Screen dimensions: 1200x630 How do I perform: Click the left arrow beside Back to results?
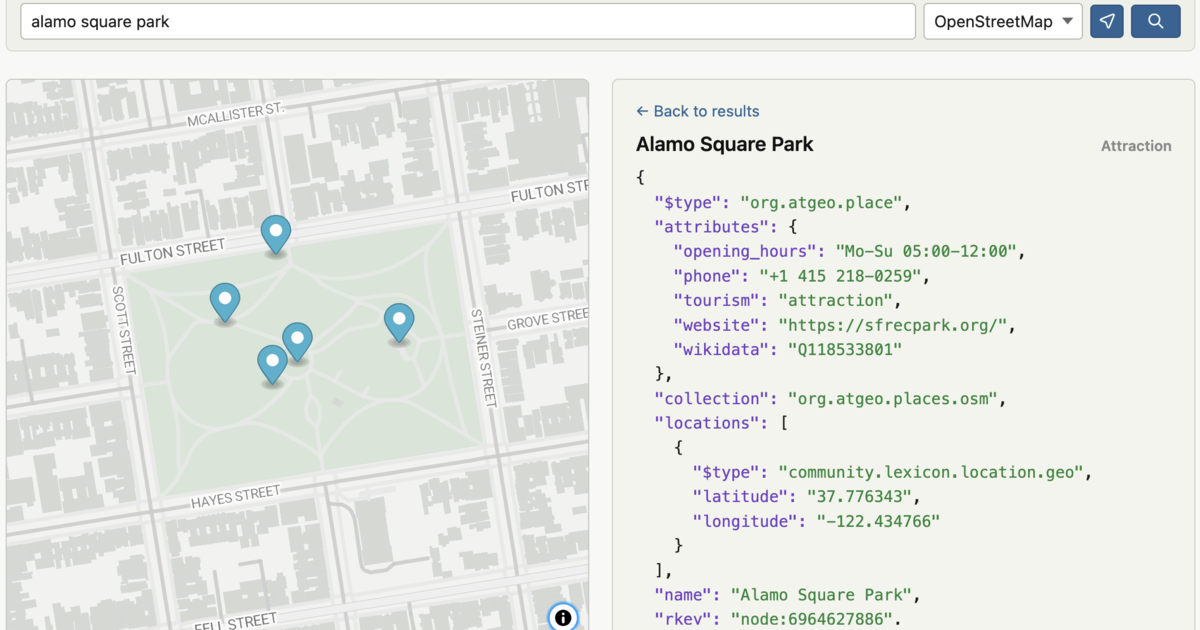tap(642, 111)
